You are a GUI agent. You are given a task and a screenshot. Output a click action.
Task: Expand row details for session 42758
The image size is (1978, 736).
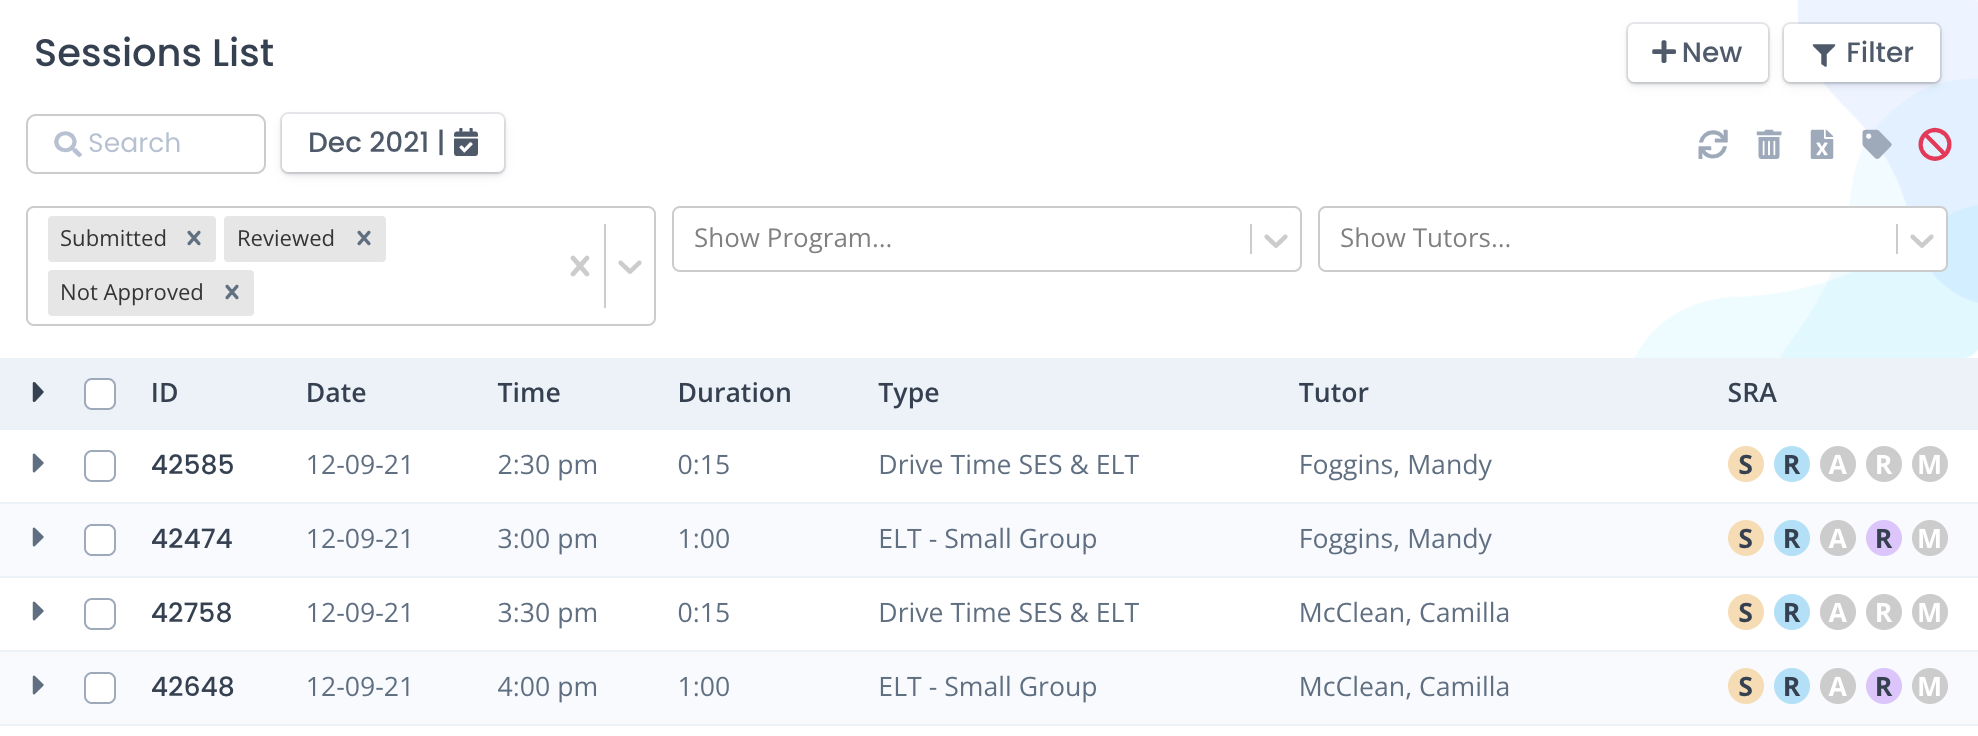point(38,611)
